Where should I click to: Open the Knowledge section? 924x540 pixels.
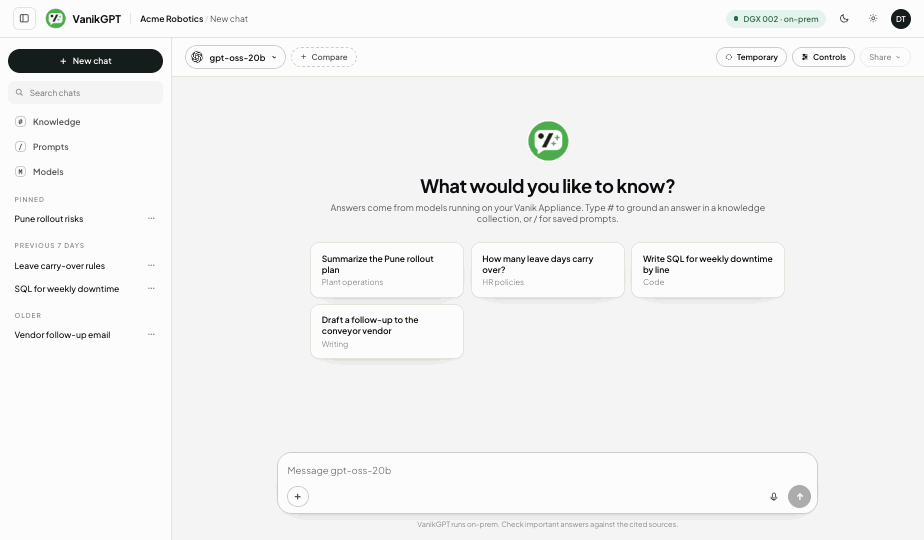pos(85,122)
